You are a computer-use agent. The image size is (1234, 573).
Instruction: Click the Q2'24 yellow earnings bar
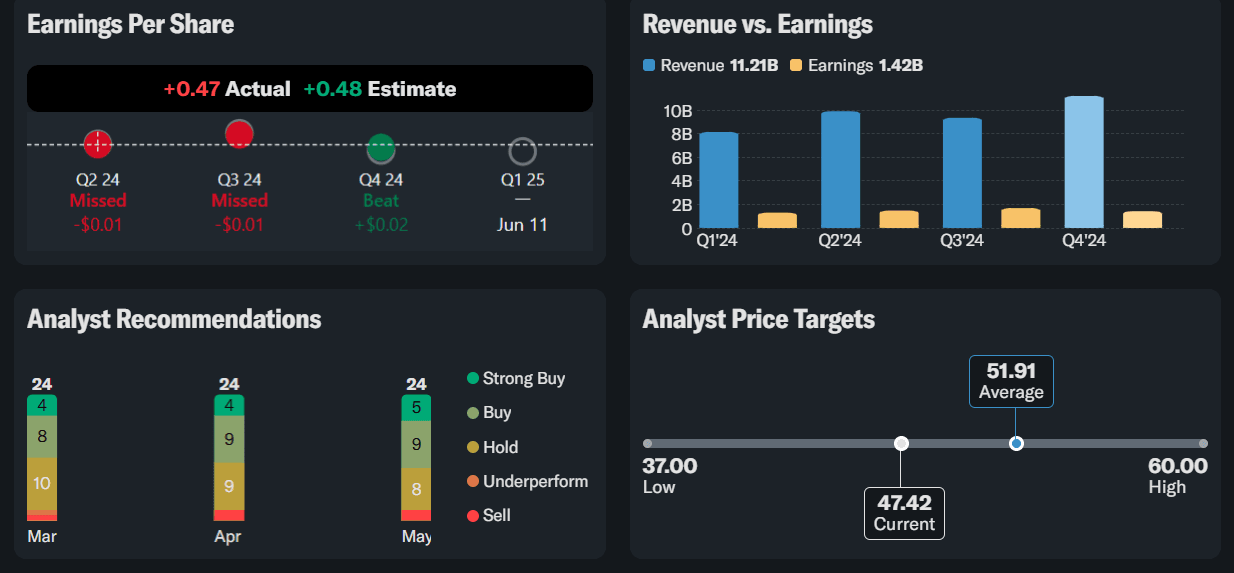(x=899, y=219)
